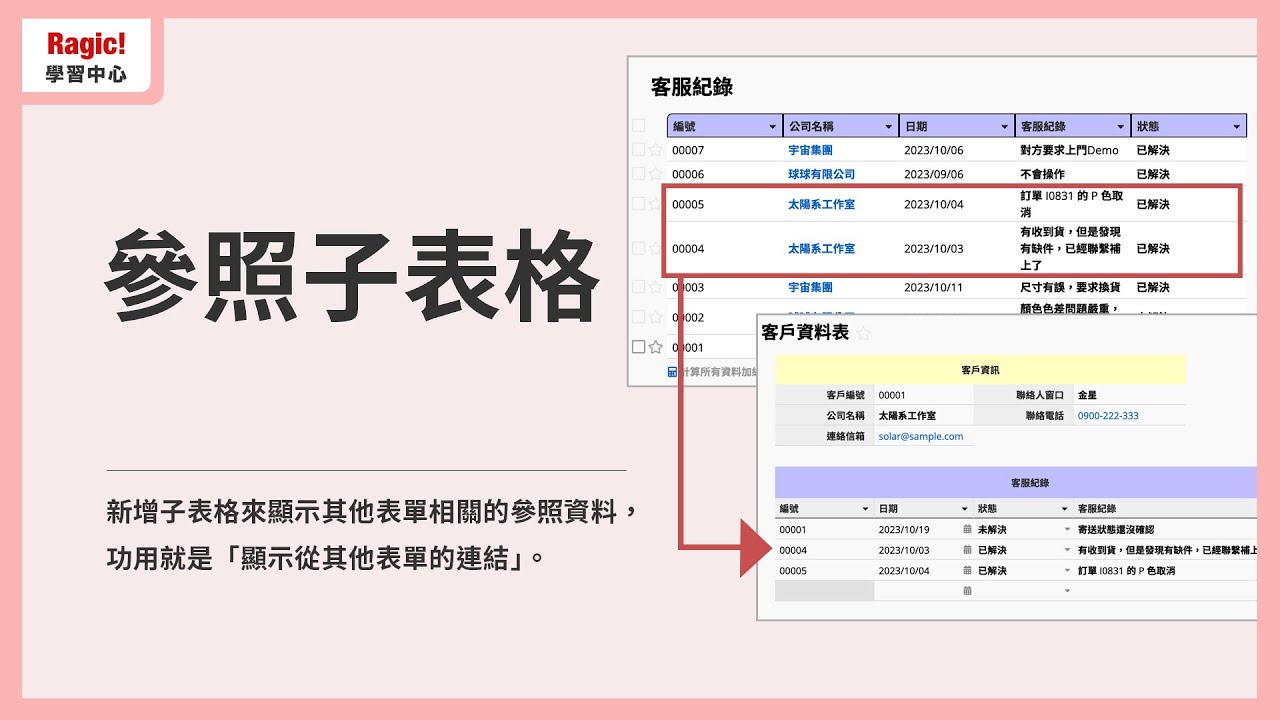Screen dimensions: 1280x720
Task: Click the Ragic! 學習中心 logo
Action: point(86,57)
